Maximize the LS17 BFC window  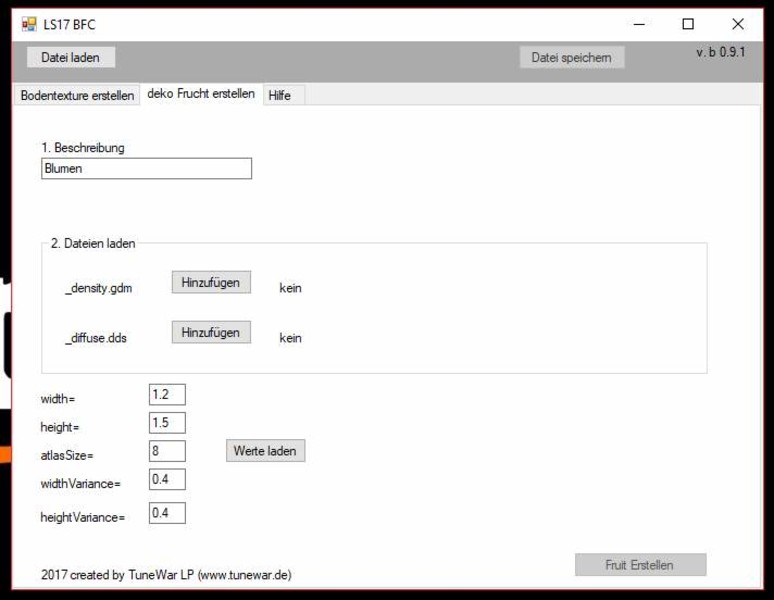tap(688, 24)
